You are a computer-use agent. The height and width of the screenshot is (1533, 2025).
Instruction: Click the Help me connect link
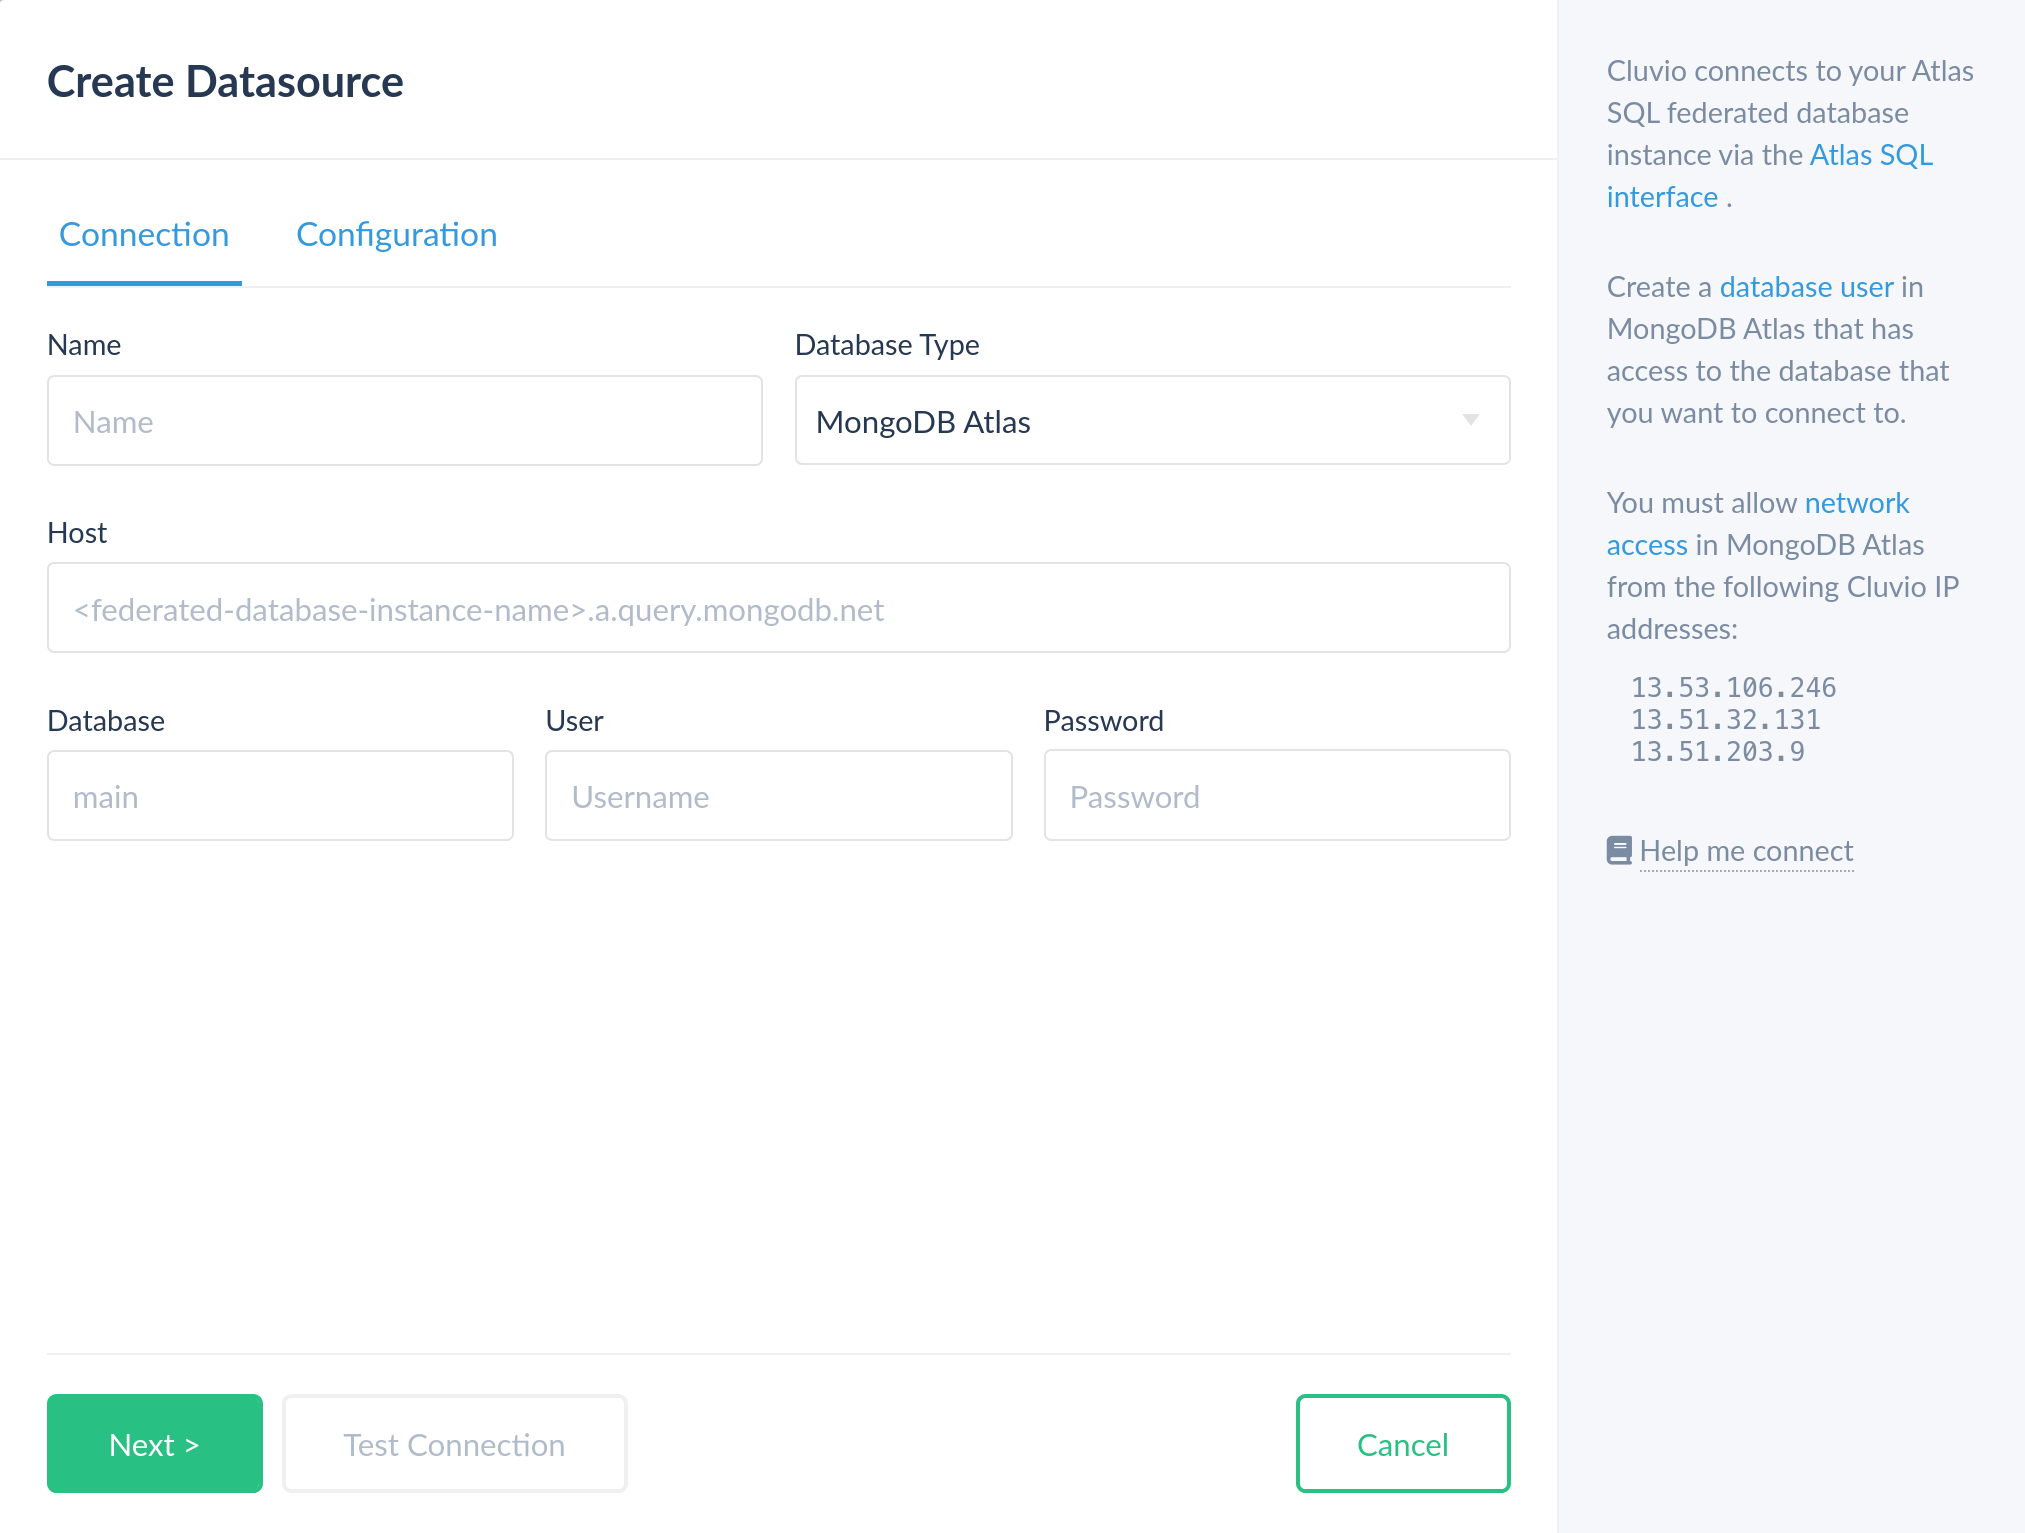[x=1746, y=851]
